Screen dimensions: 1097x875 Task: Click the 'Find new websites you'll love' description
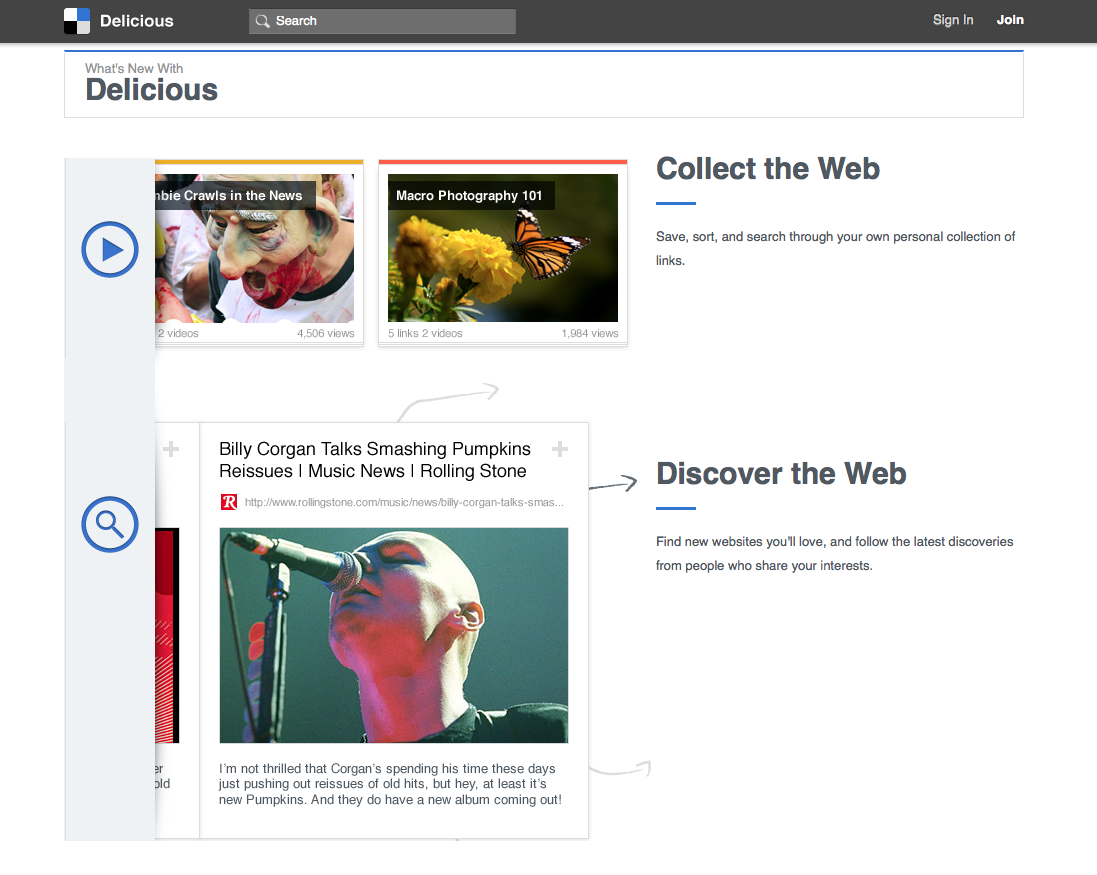pyautogui.click(x=834, y=553)
